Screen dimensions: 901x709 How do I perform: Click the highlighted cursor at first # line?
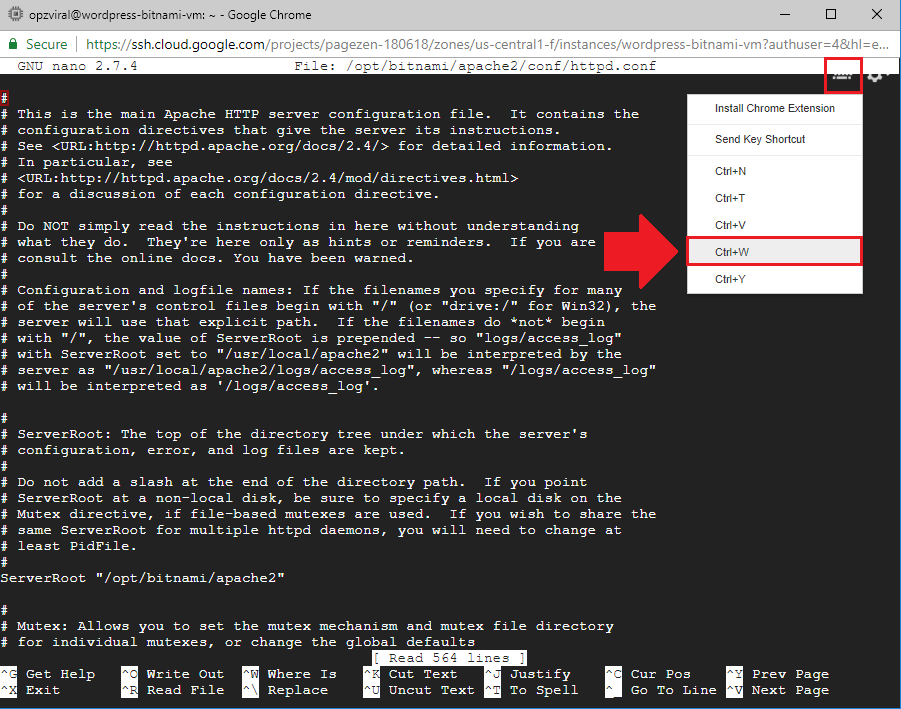pos(4,98)
